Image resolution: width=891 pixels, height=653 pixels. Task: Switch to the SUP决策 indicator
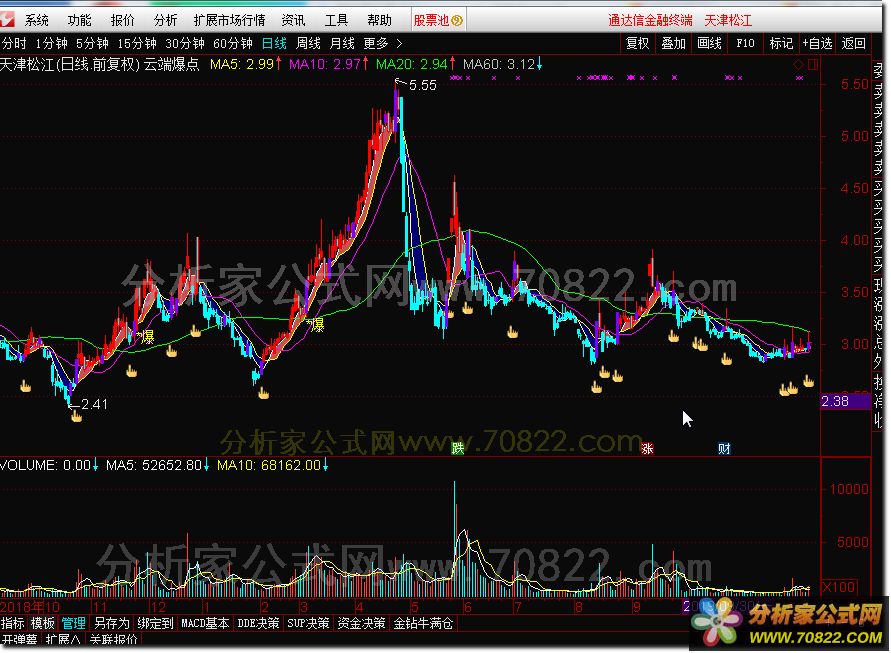[308, 623]
